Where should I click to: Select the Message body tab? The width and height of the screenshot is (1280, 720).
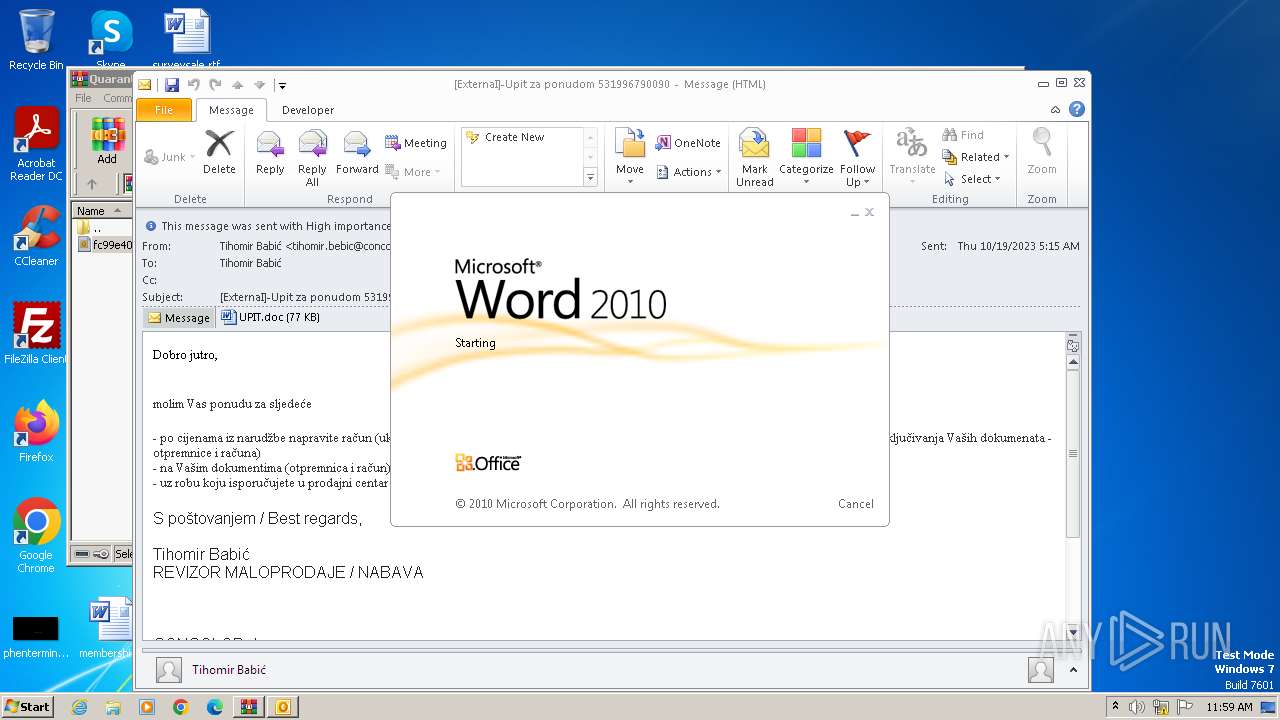pyautogui.click(x=179, y=318)
